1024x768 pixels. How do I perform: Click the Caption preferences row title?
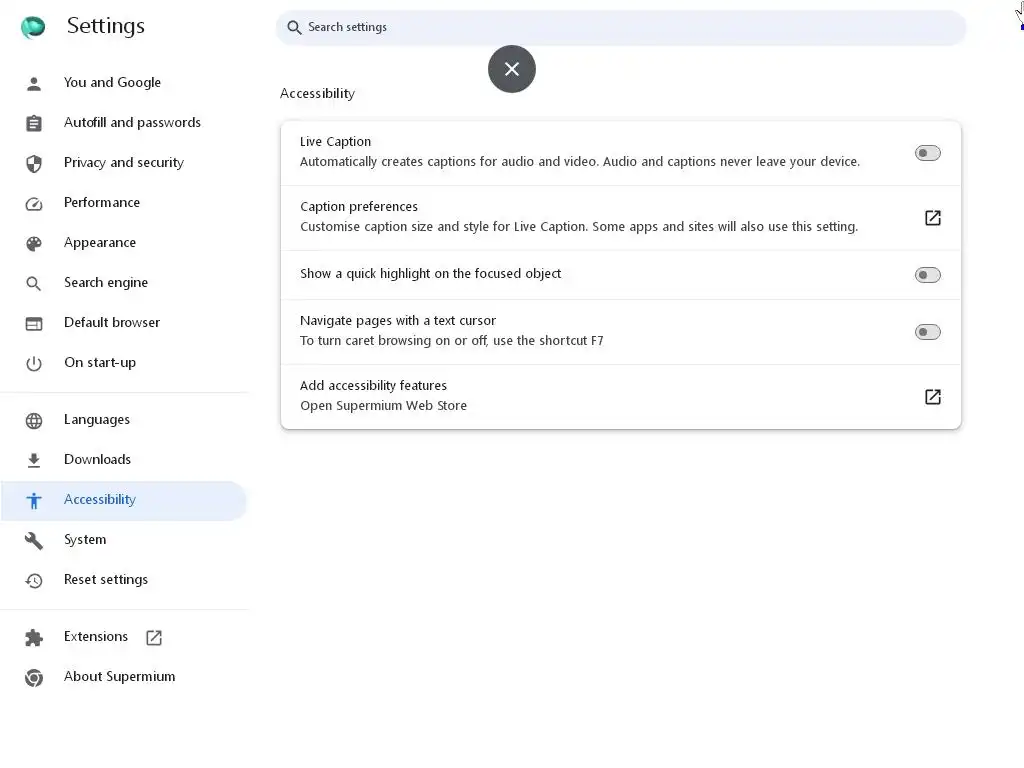[359, 206]
